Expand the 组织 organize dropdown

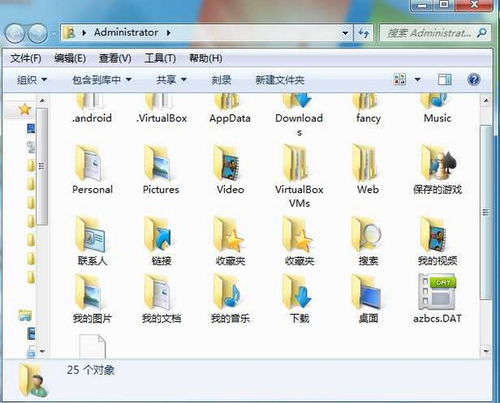[x=32, y=80]
